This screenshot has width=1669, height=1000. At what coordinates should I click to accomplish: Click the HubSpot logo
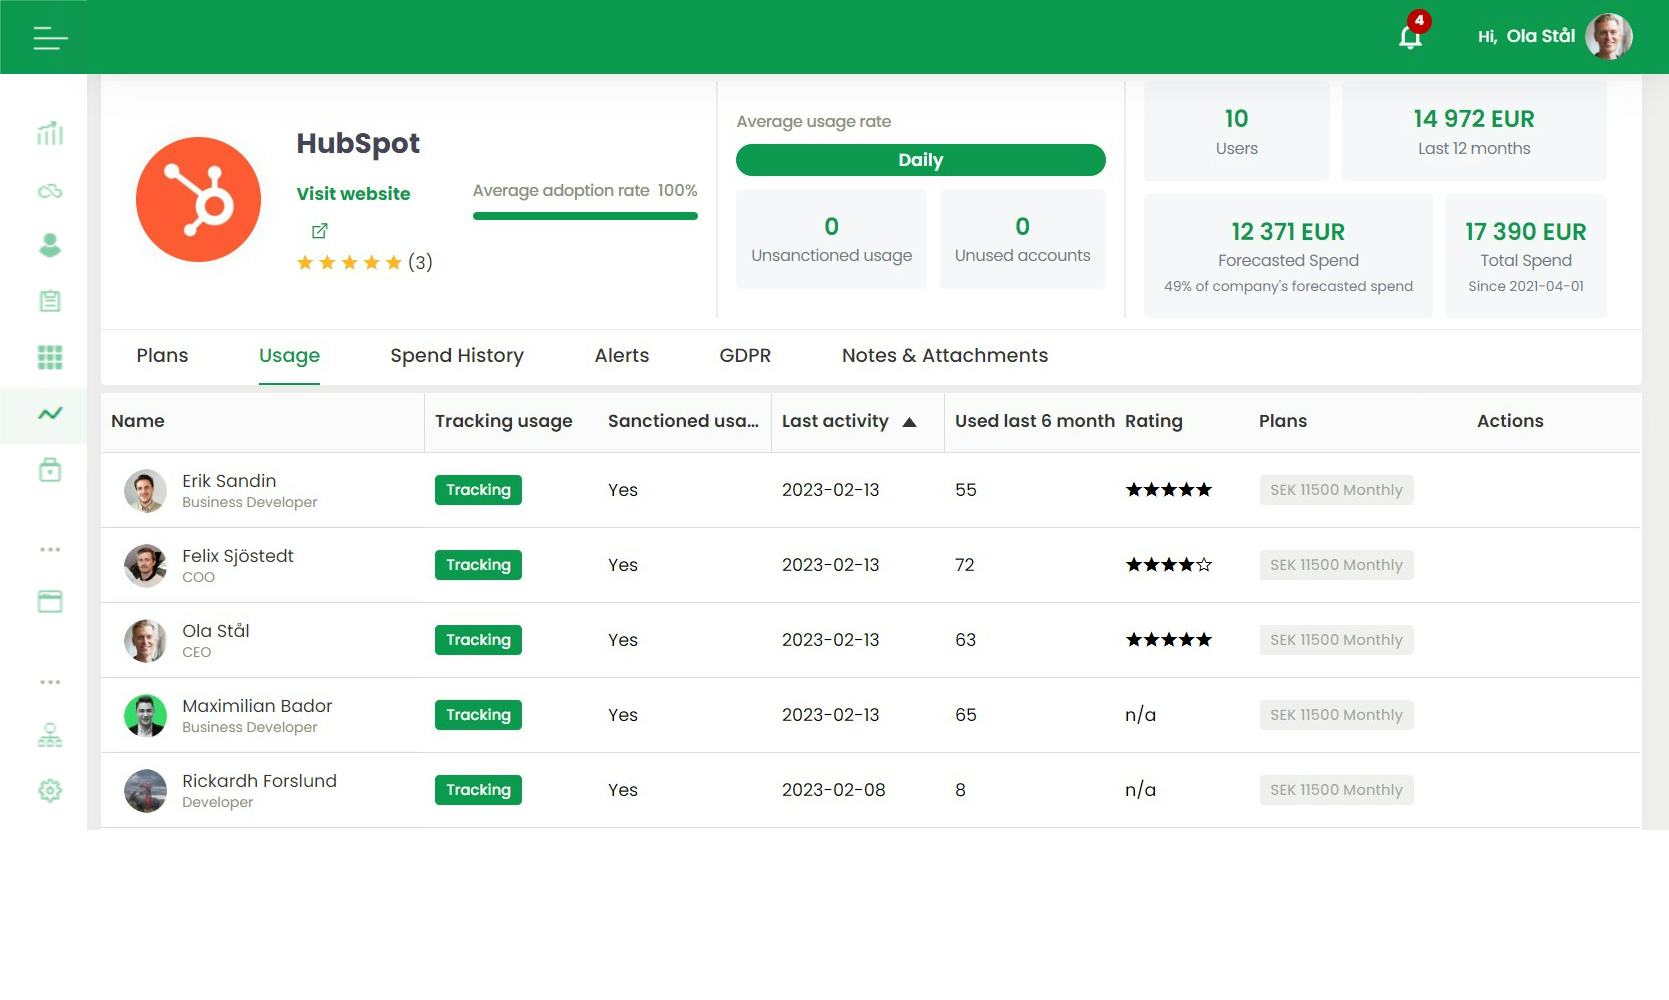pyautogui.click(x=198, y=199)
